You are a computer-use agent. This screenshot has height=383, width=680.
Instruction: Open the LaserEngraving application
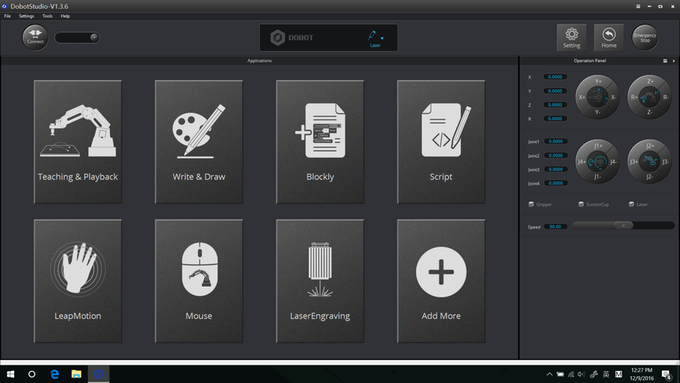[320, 281]
